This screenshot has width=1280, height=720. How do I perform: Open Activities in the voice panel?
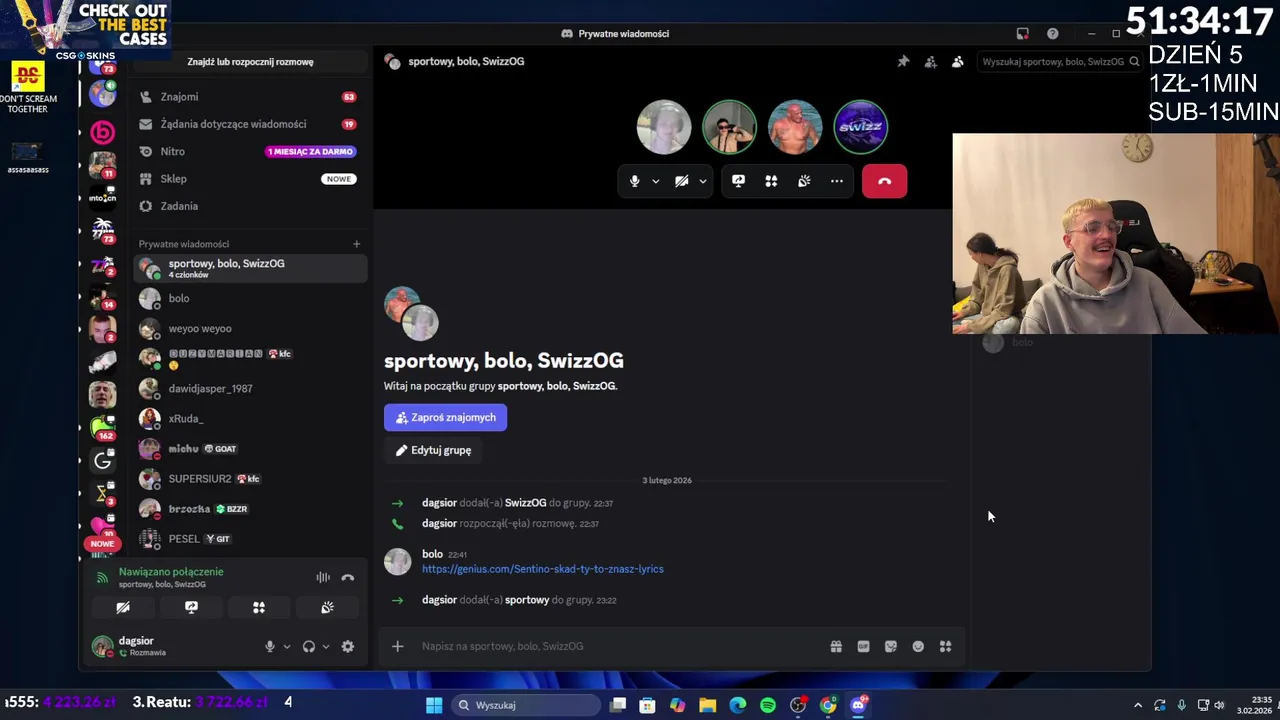(x=259, y=607)
